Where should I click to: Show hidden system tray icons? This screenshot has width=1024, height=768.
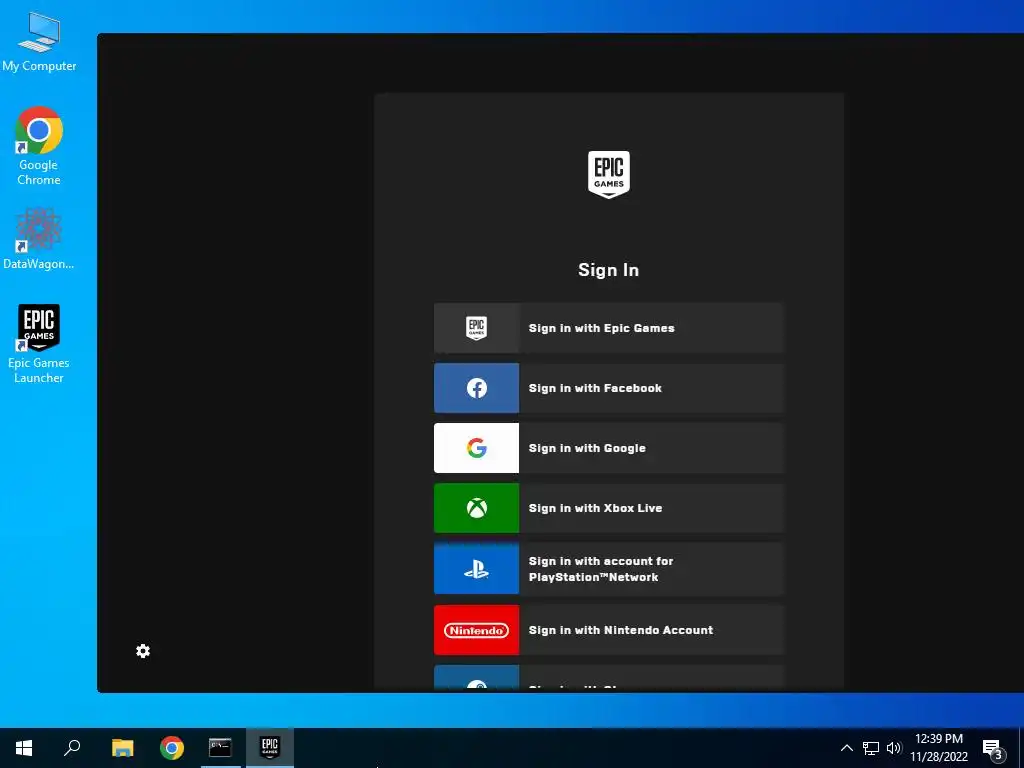846,748
